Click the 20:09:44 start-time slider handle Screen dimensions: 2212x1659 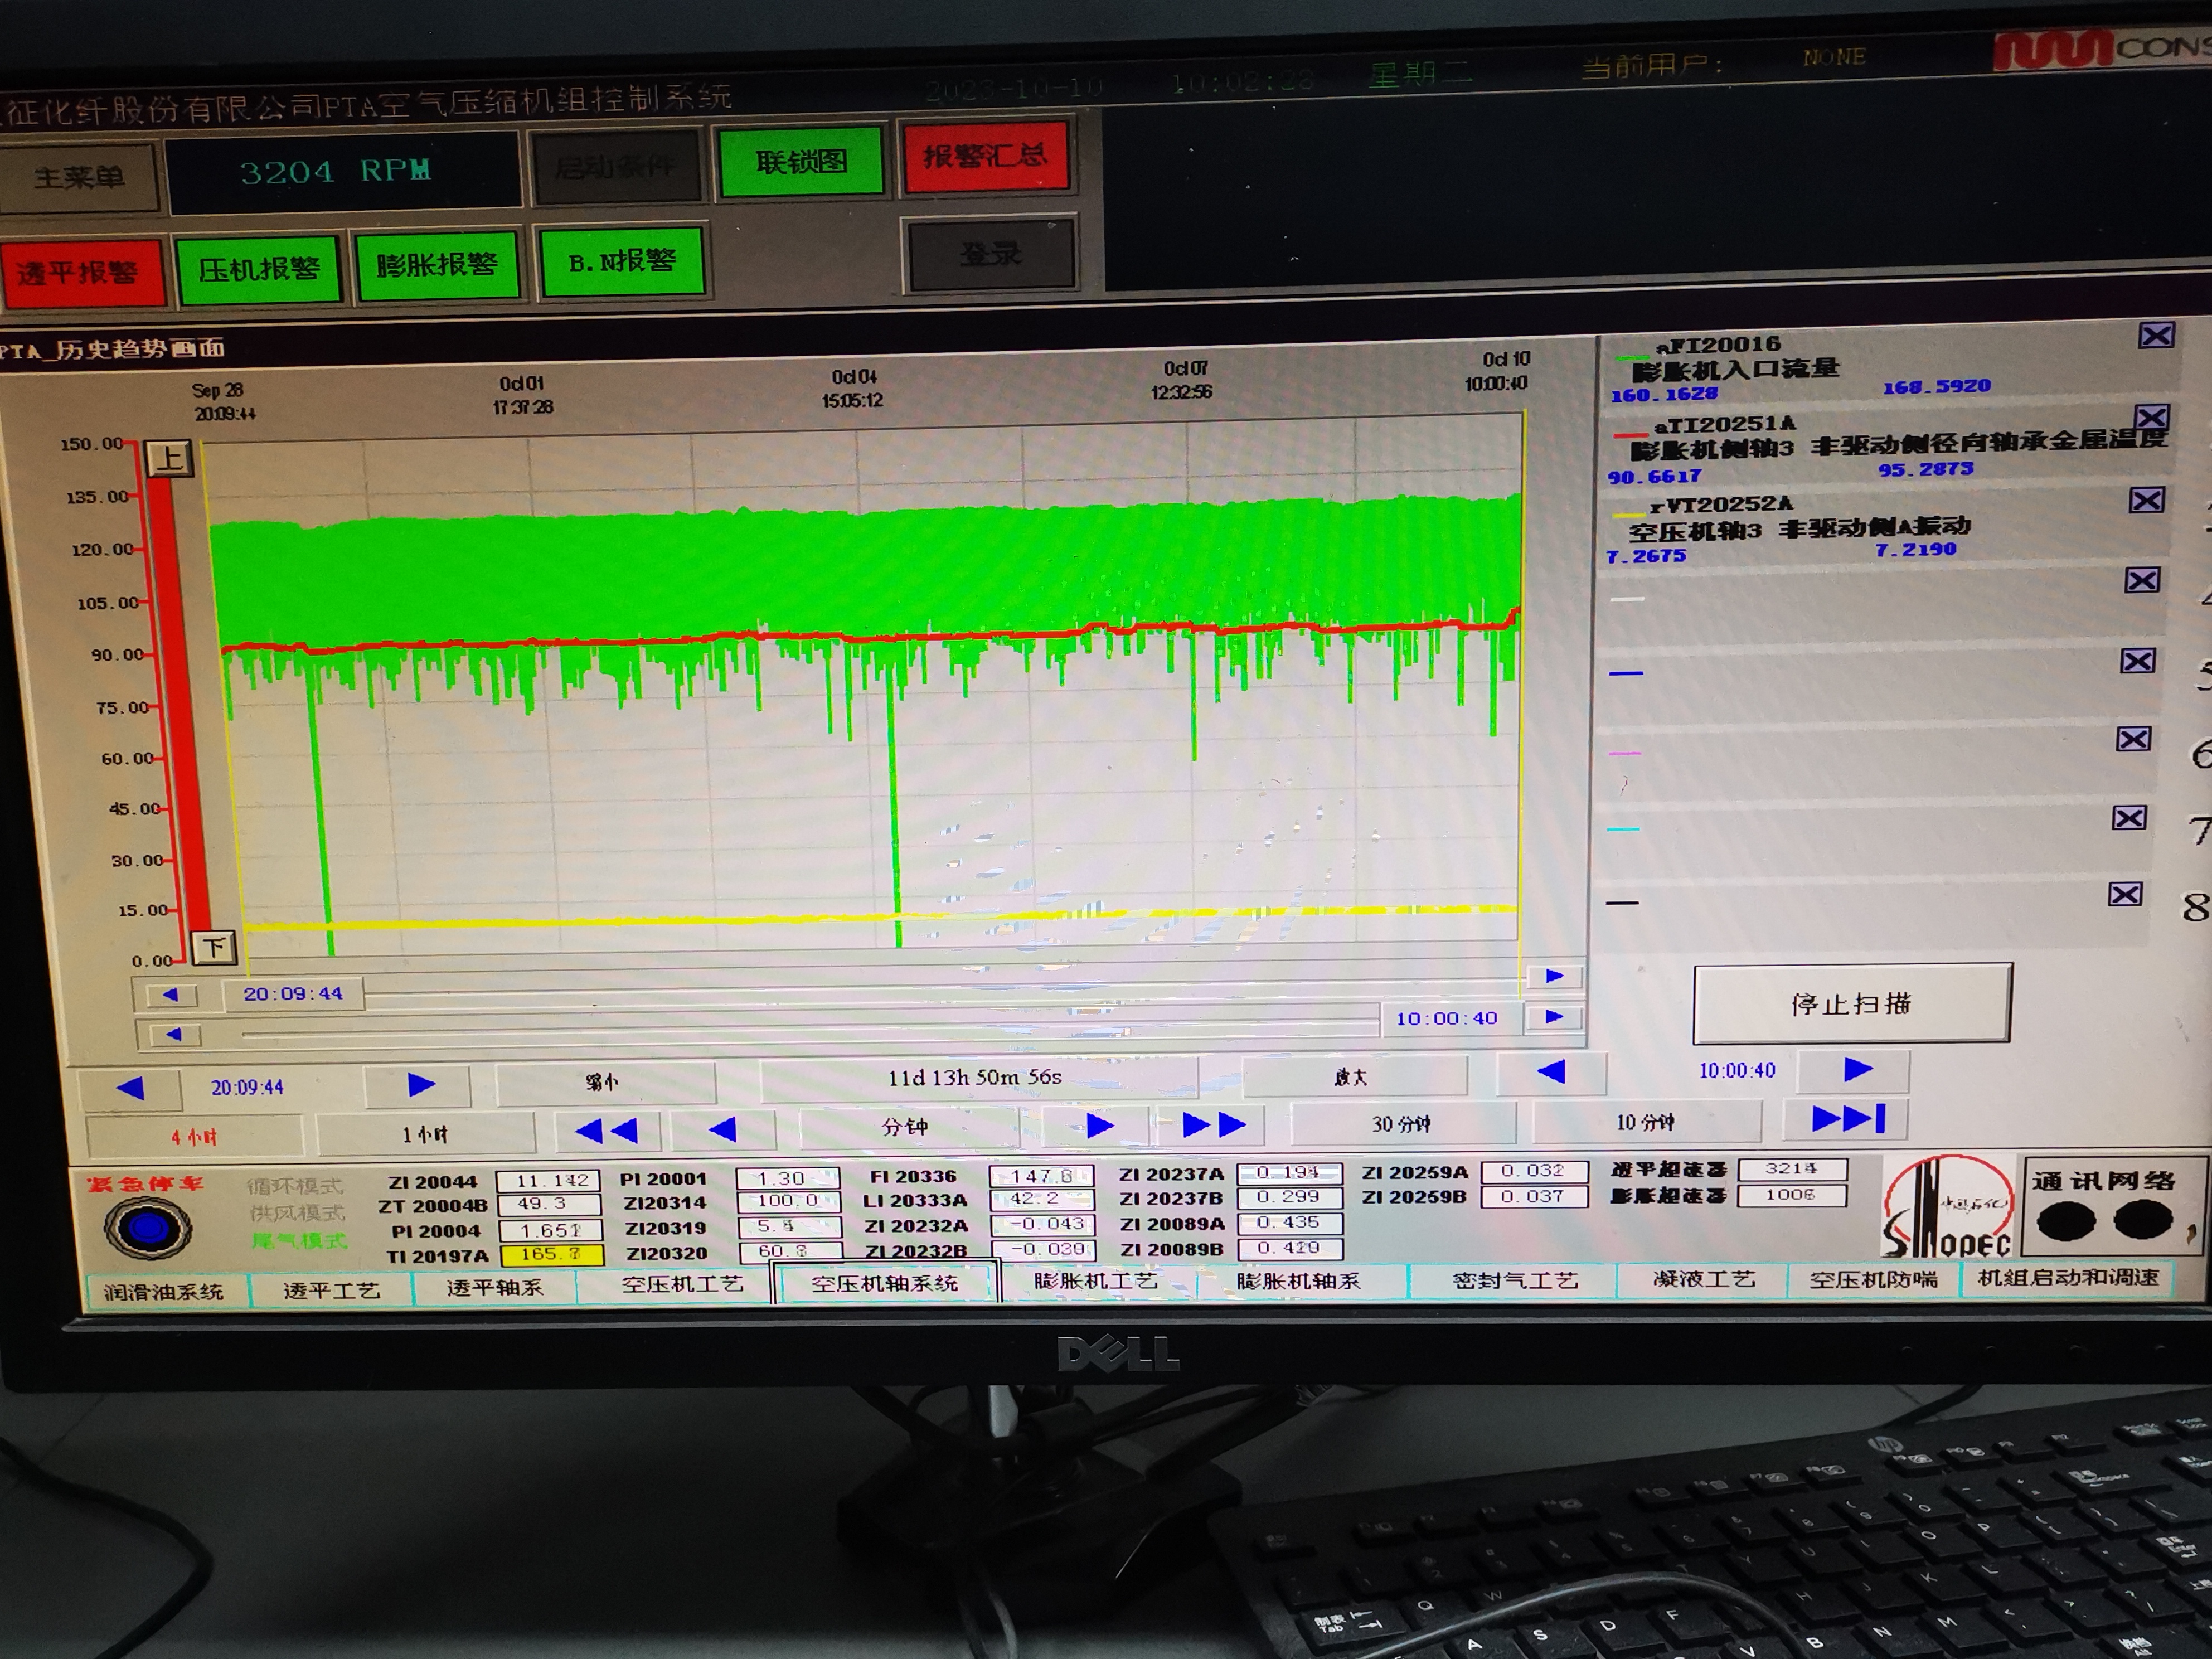tap(293, 994)
